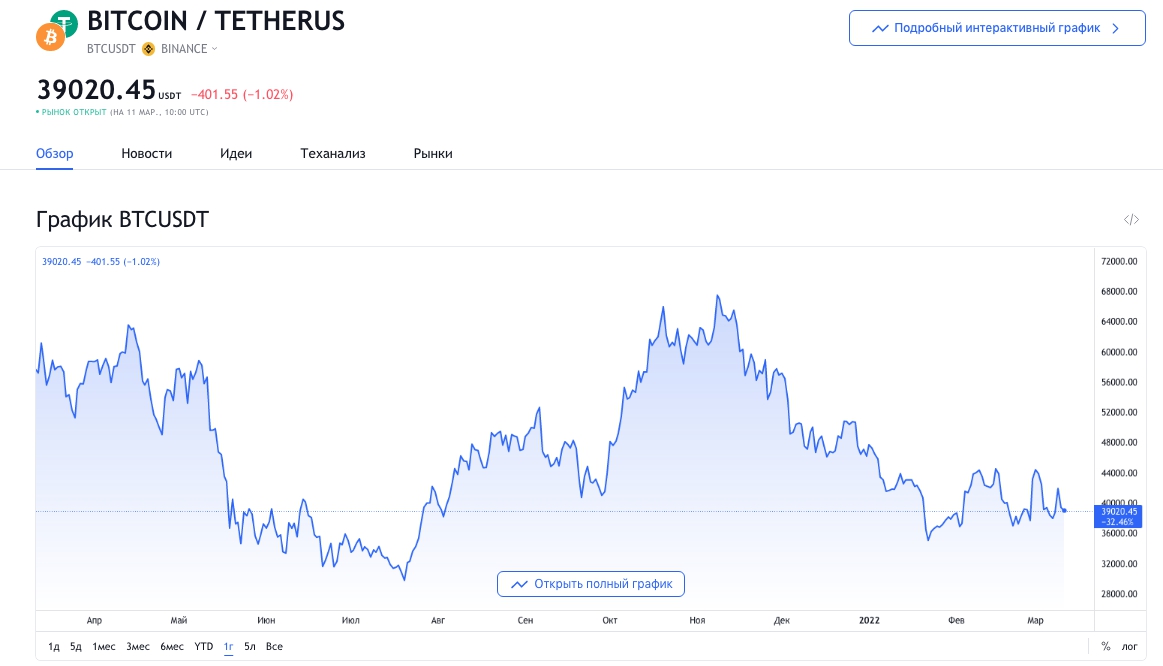Select the Рынки tab
The image size is (1163, 666).
pos(433,154)
